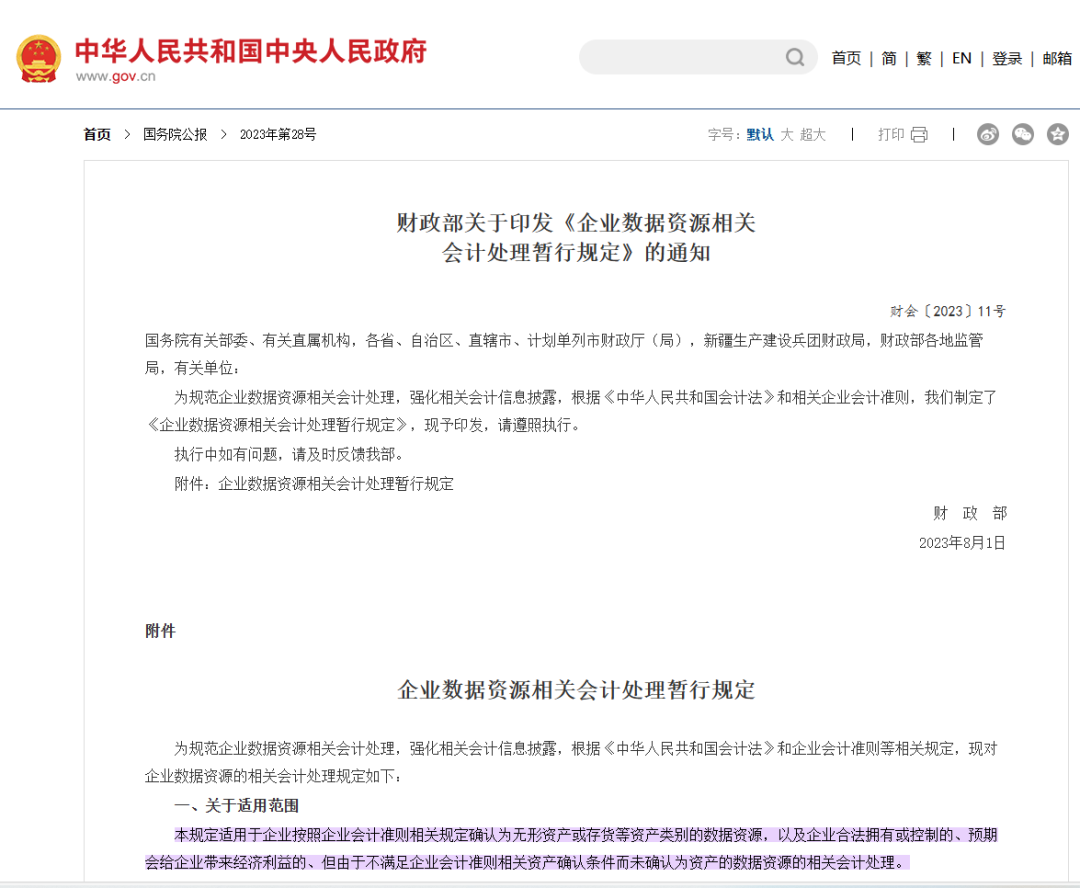Viewport: 1080px width, 888px height.
Task: Switch to simplified Chinese 简
Action: coord(889,58)
